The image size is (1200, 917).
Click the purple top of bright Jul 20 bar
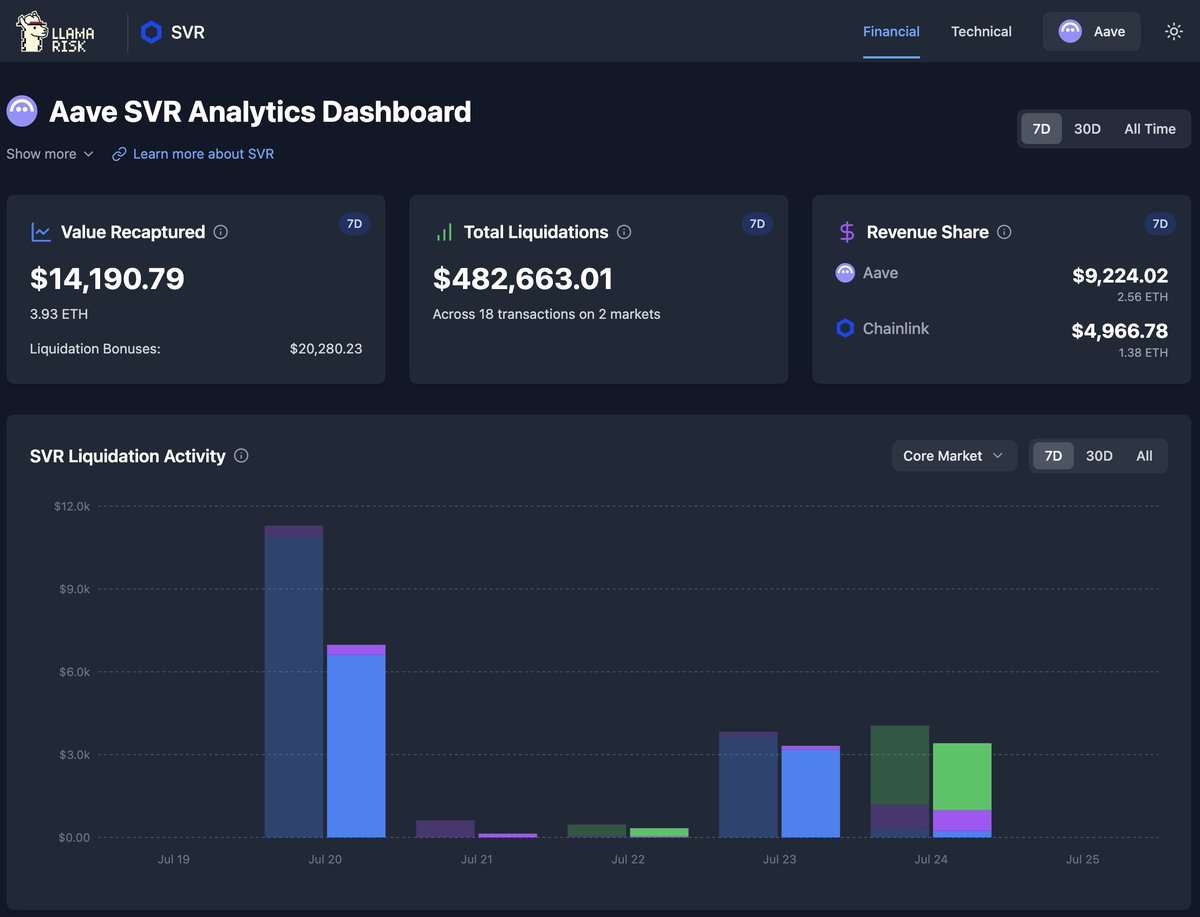(356, 650)
